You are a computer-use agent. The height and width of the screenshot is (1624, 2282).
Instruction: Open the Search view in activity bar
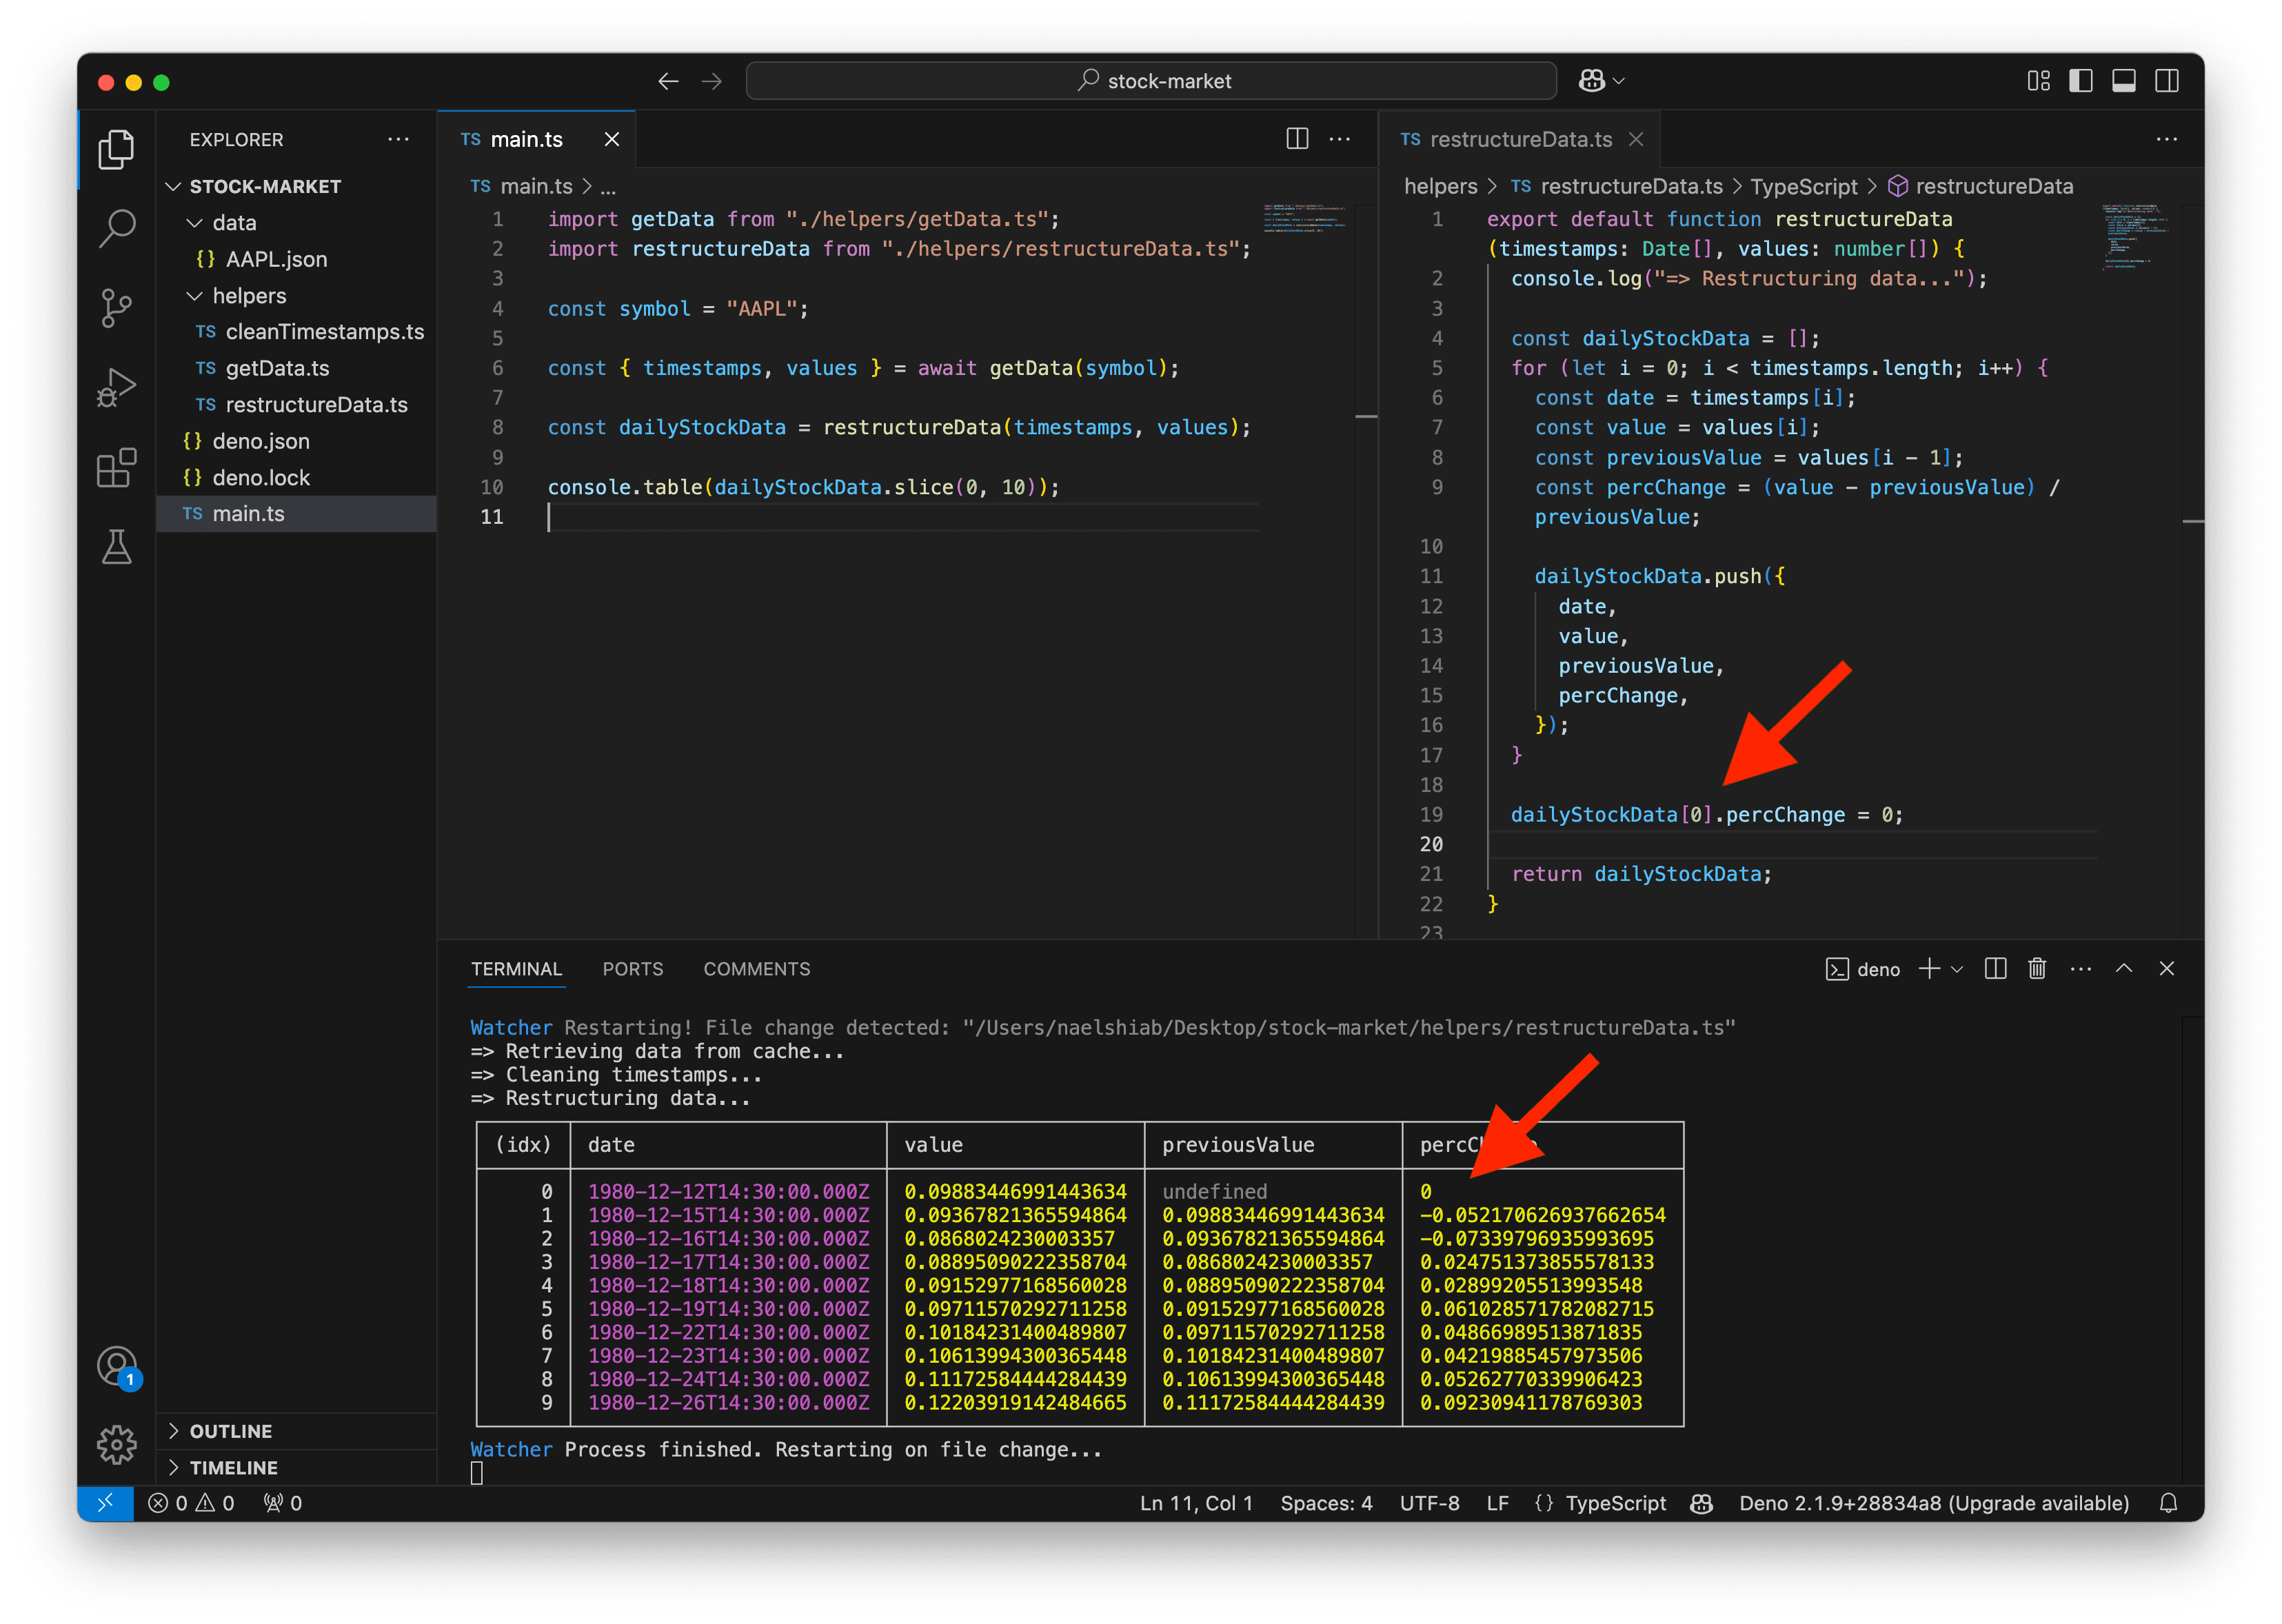coord(116,229)
